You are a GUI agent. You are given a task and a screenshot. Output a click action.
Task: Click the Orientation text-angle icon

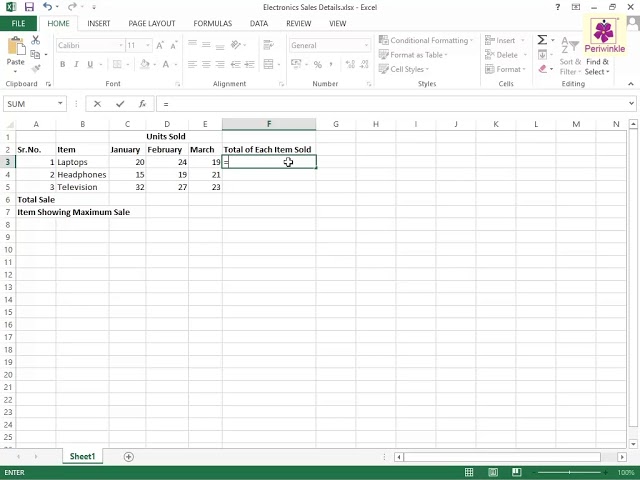[236, 44]
